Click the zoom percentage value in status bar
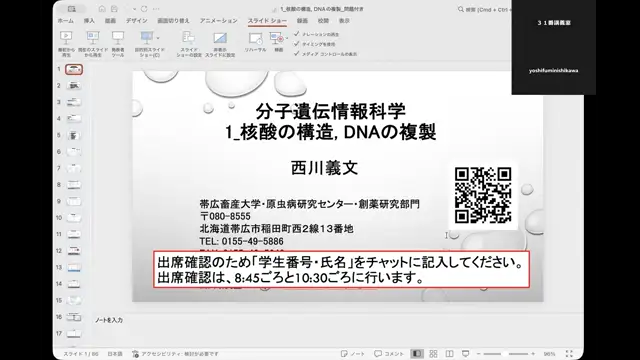 click(x=549, y=354)
